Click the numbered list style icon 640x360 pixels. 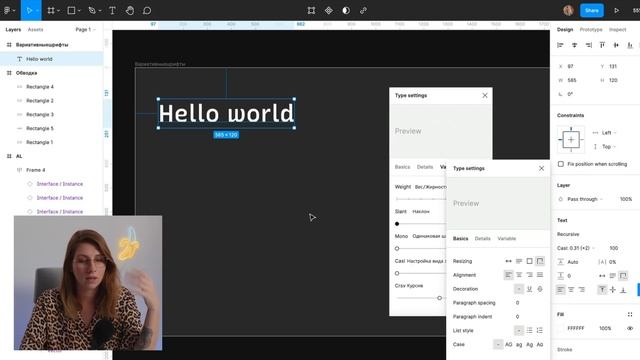point(540,330)
